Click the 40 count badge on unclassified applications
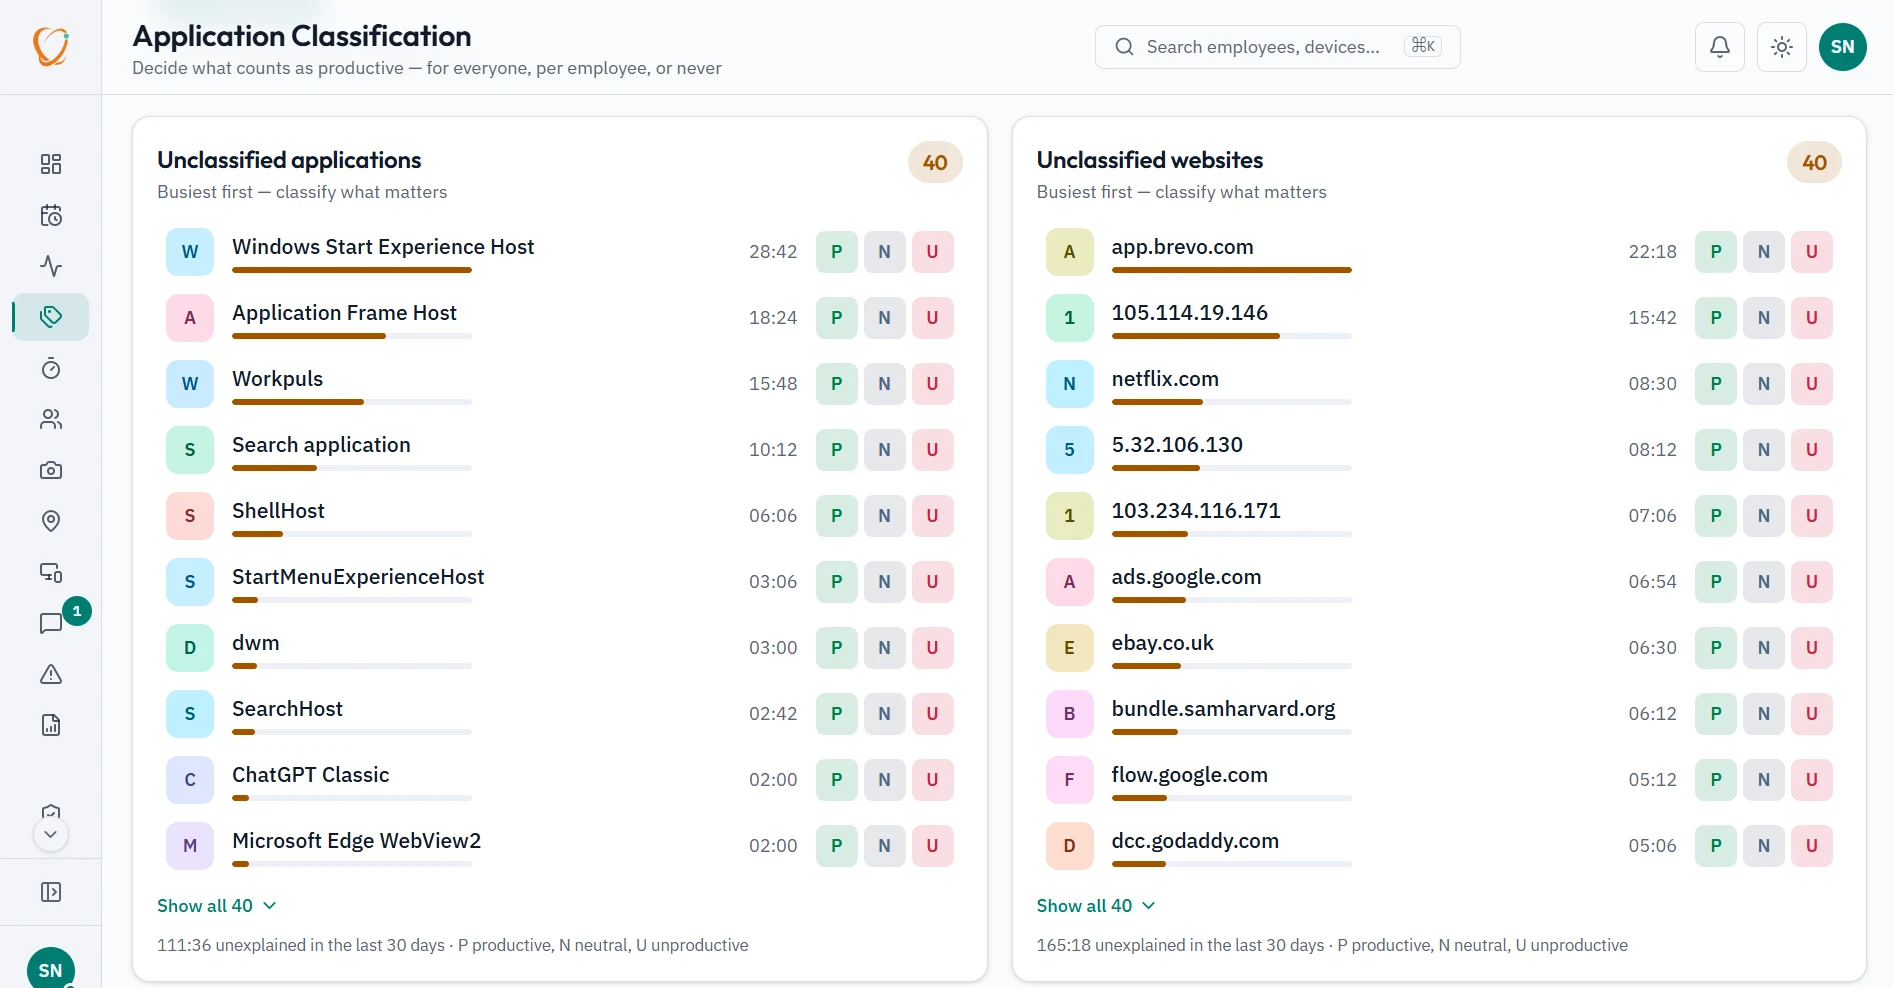The width and height of the screenshot is (1893, 988). coord(935,163)
